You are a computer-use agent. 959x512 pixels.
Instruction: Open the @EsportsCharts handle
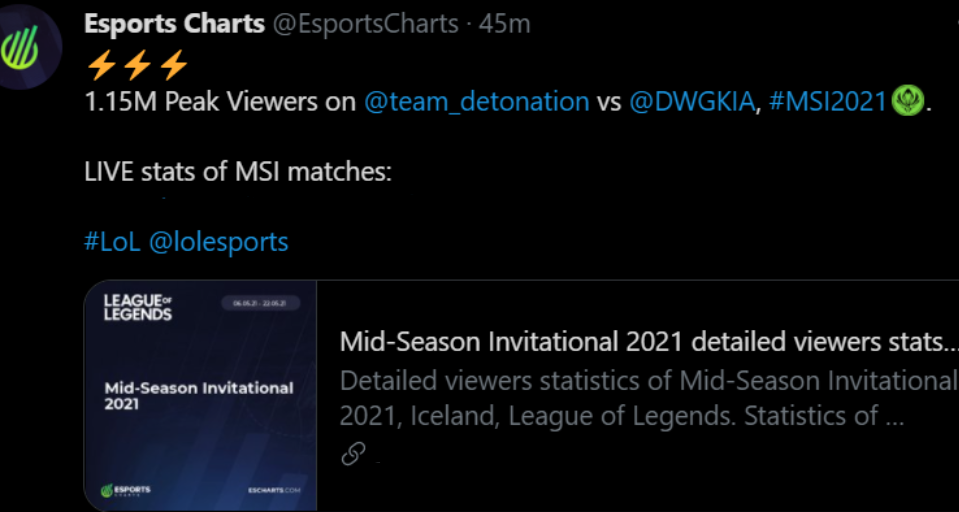tap(365, 24)
